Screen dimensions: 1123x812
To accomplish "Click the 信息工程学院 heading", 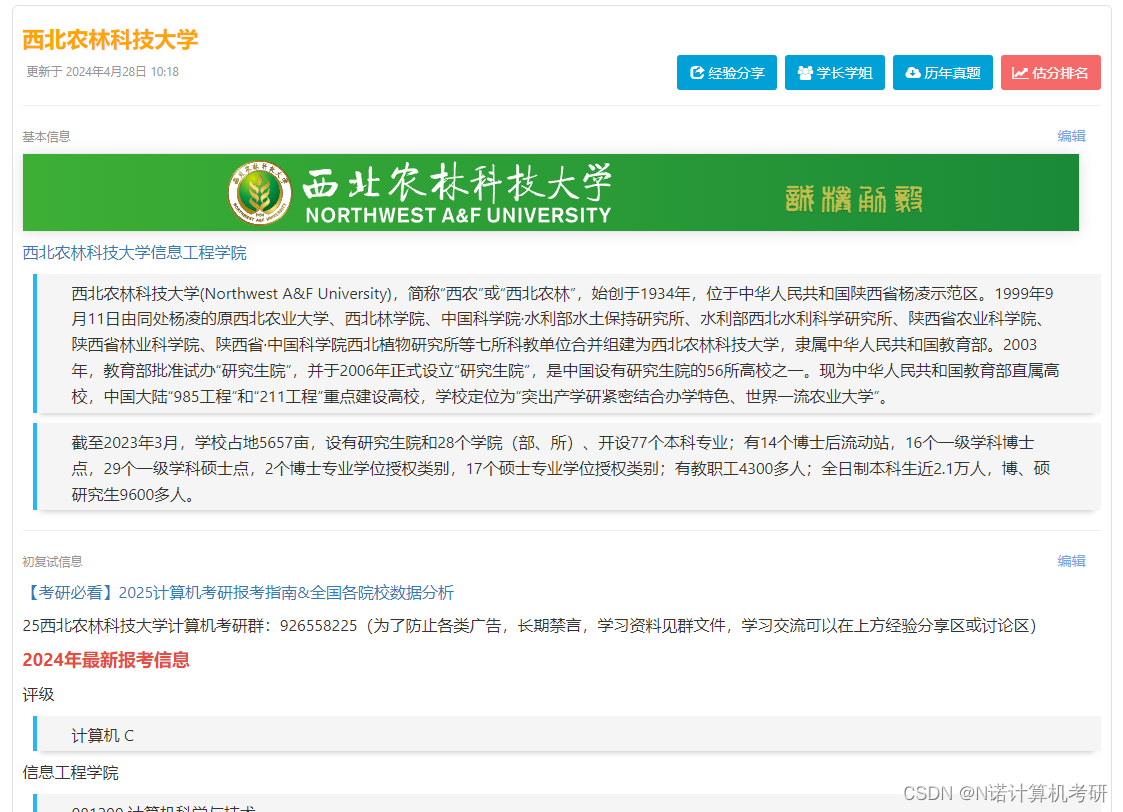I will (x=70, y=773).
